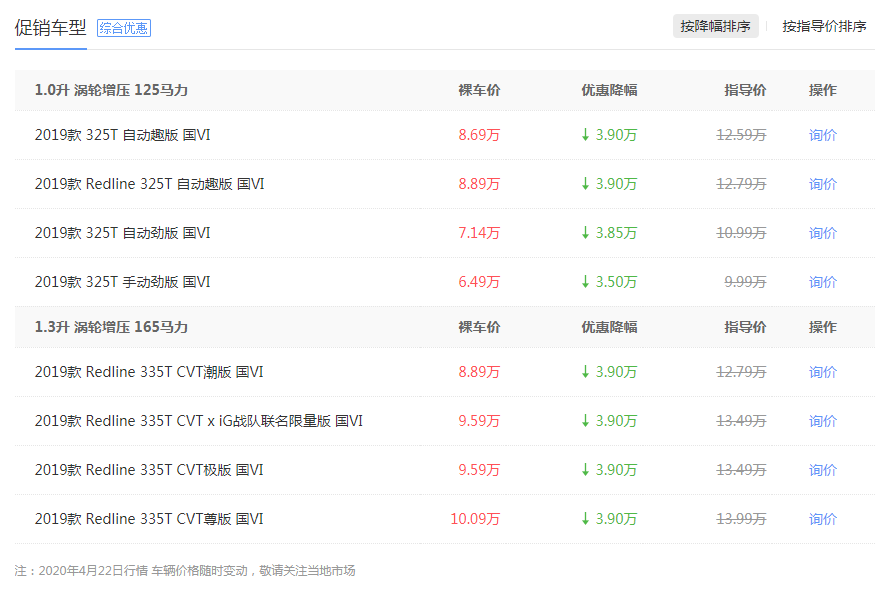887x597 pixels.
Task: Open 2019款 325T 手动劲版 国VI model
Action: tap(122, 282)
